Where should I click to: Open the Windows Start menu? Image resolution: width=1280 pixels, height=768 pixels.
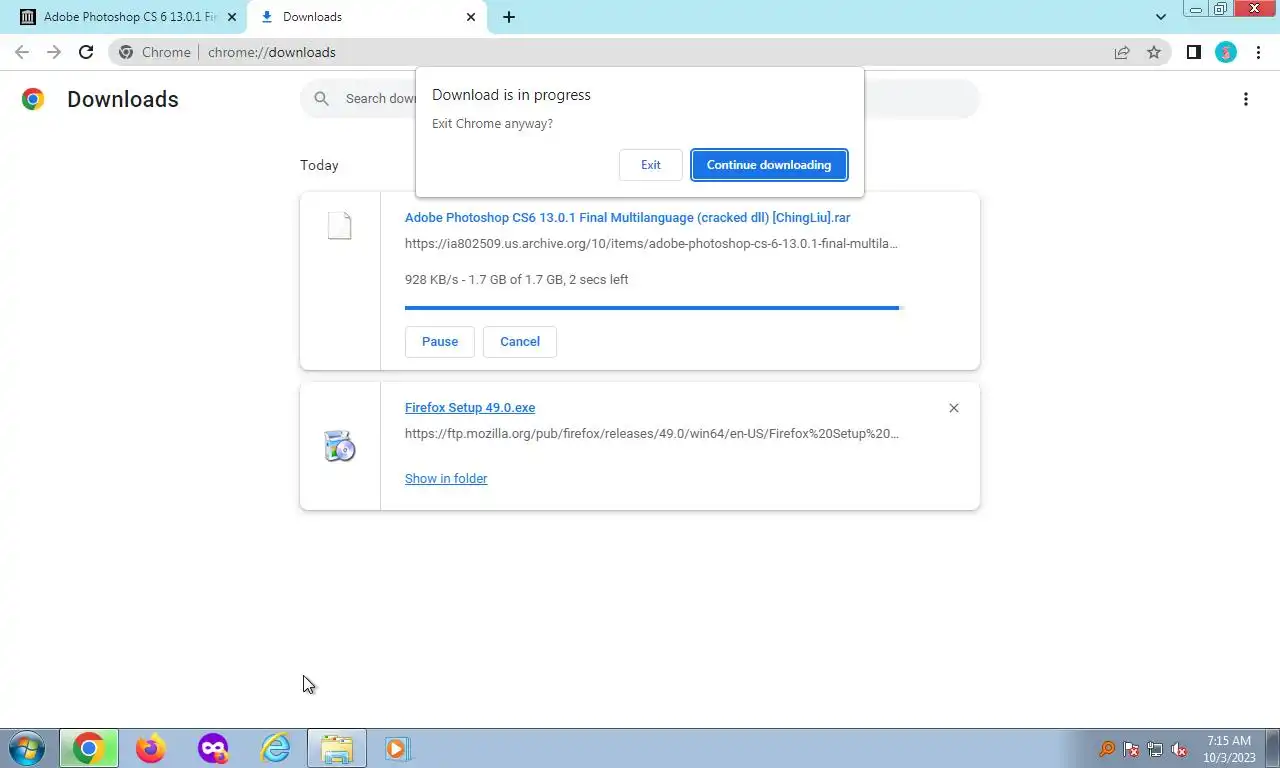[x=26, y=748]
